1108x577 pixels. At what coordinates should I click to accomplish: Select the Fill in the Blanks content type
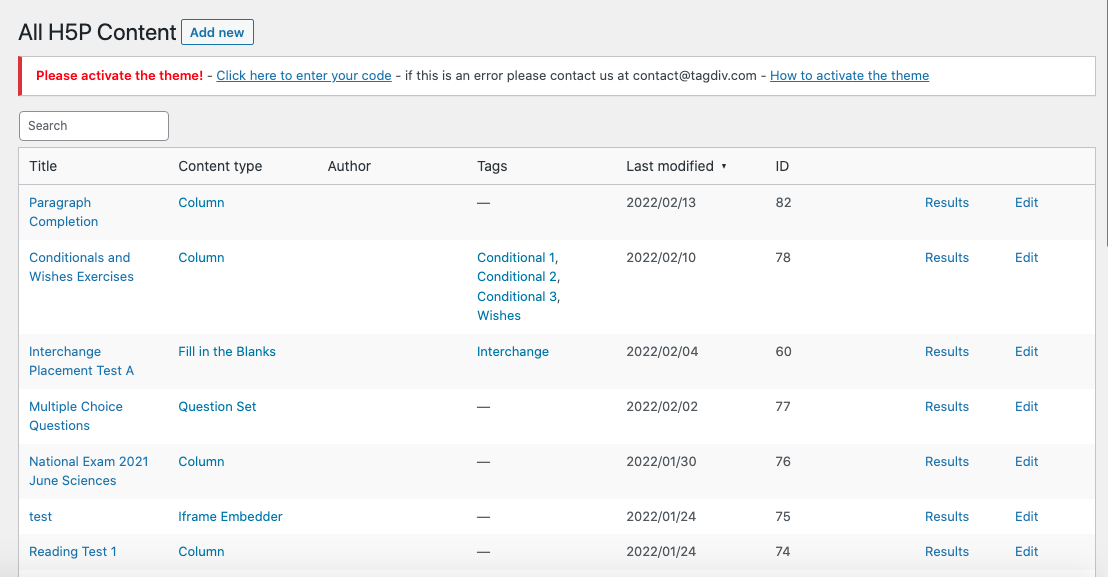[x=227, y=352]
